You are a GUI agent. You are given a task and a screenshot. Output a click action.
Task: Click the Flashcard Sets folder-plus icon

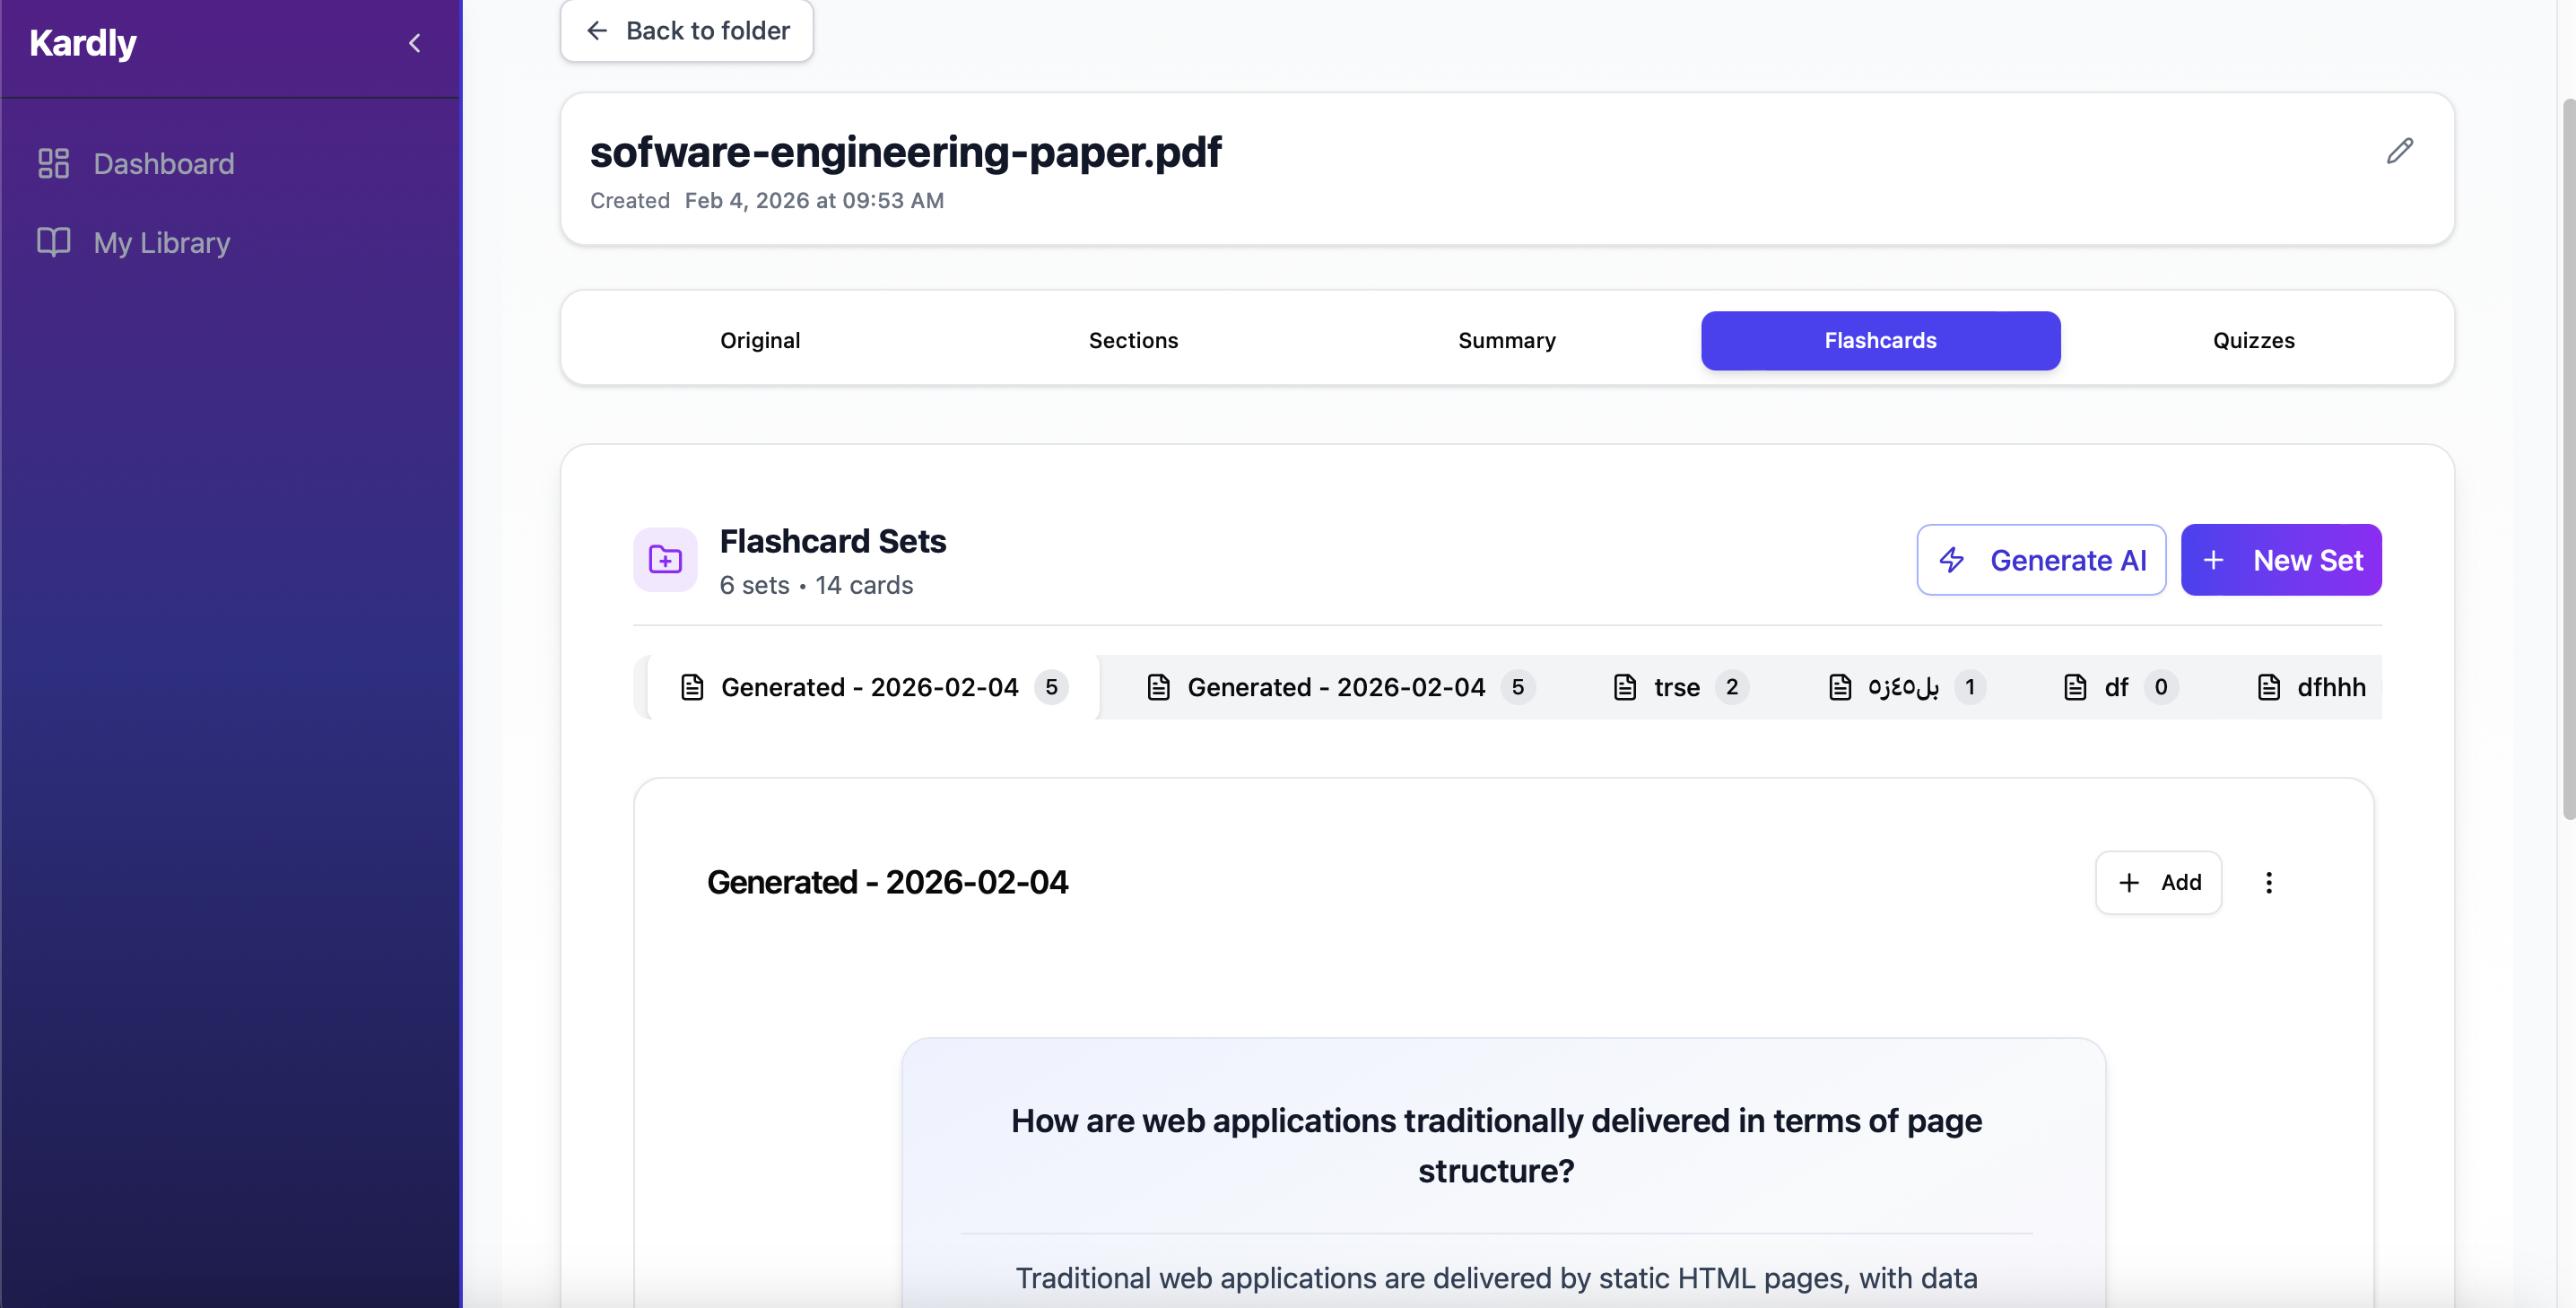point(665,559)
